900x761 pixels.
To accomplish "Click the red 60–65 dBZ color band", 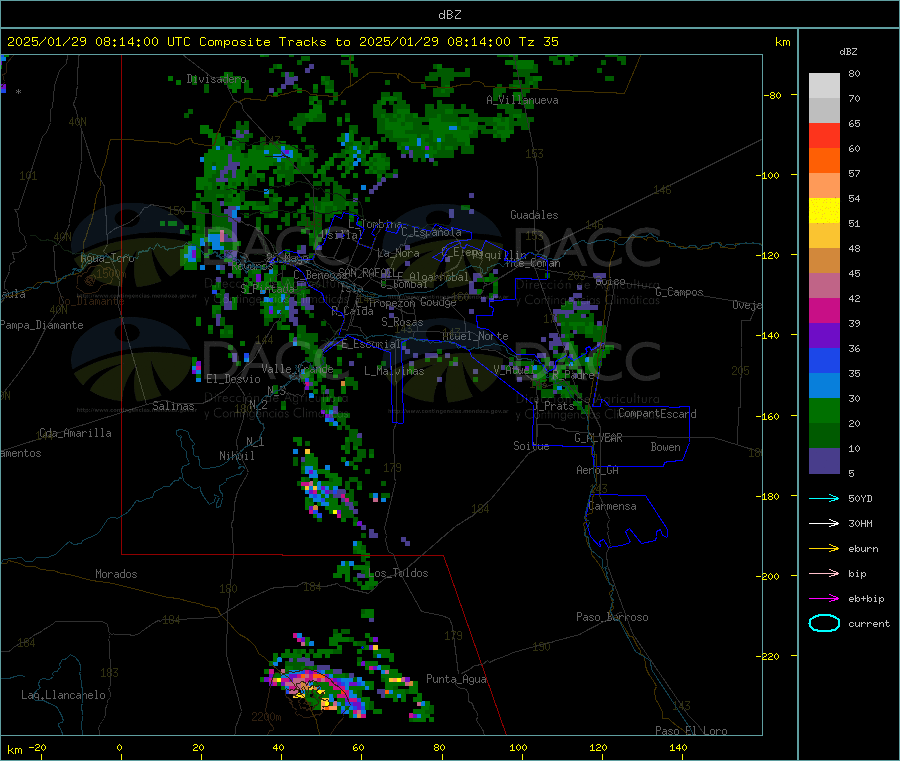I will click(824, 135).
